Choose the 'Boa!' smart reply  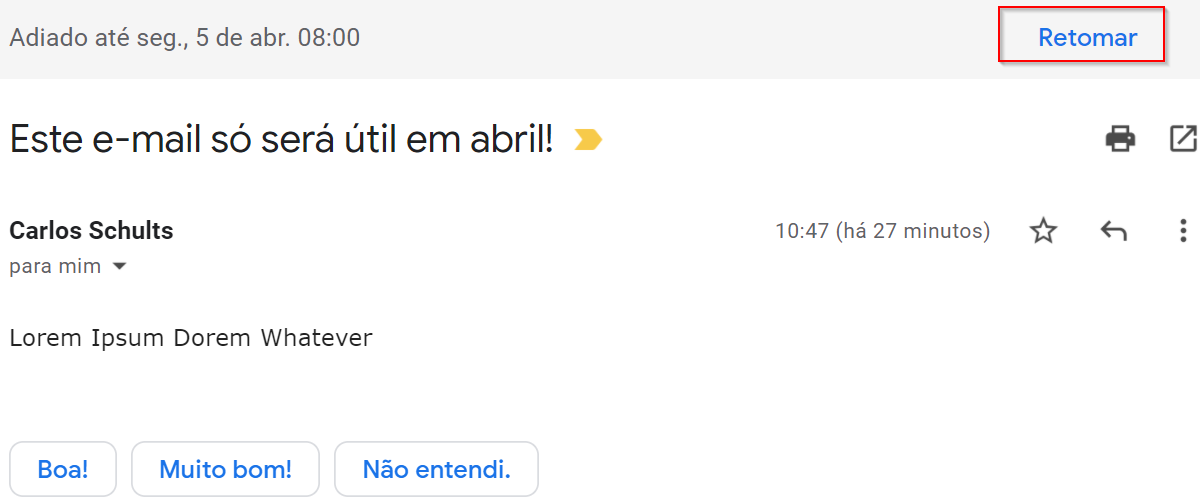tap(63, 469)
